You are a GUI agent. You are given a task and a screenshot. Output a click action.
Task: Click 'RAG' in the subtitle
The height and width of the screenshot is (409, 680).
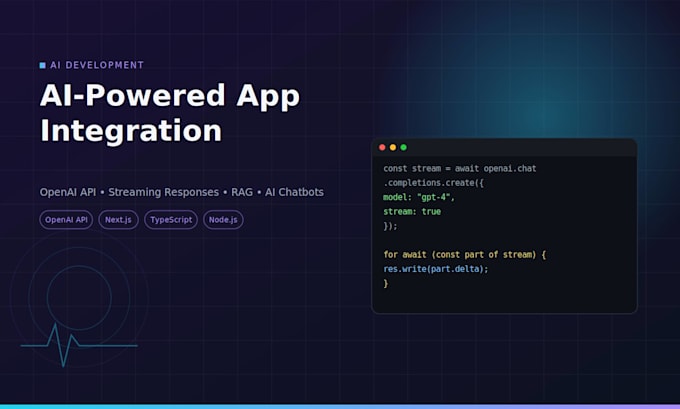coord(242,192)
